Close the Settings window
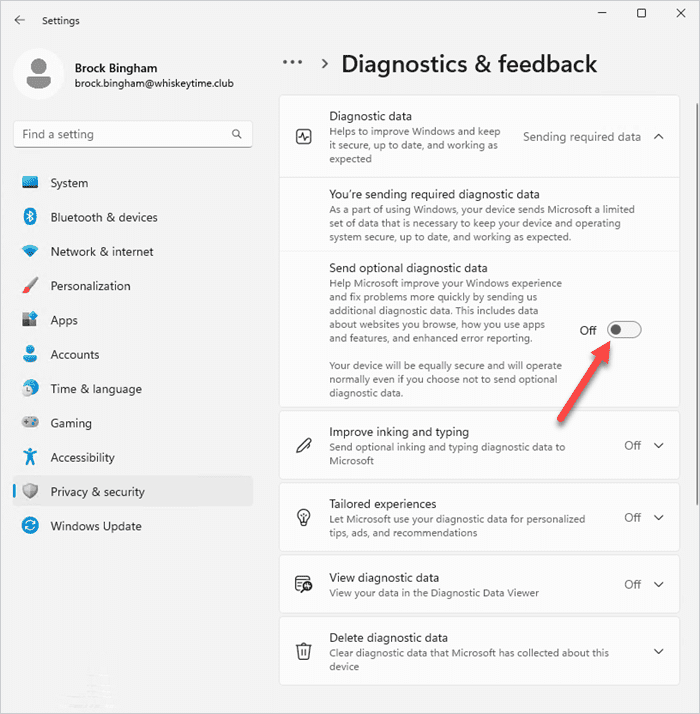 pos(681,13)
